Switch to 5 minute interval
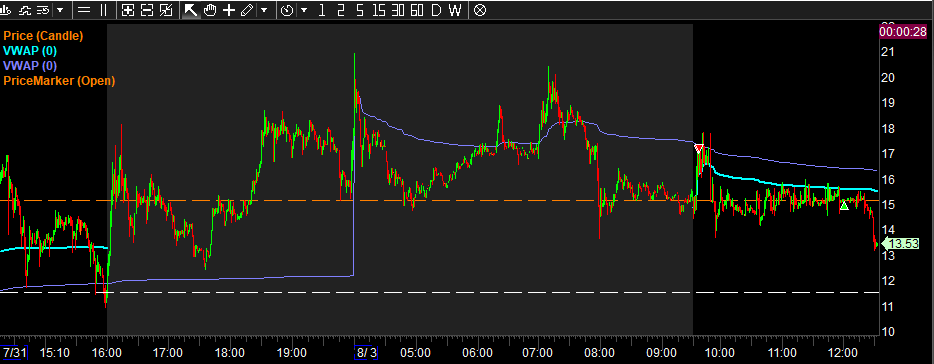 pyautogui.click(x=359, y=10)
